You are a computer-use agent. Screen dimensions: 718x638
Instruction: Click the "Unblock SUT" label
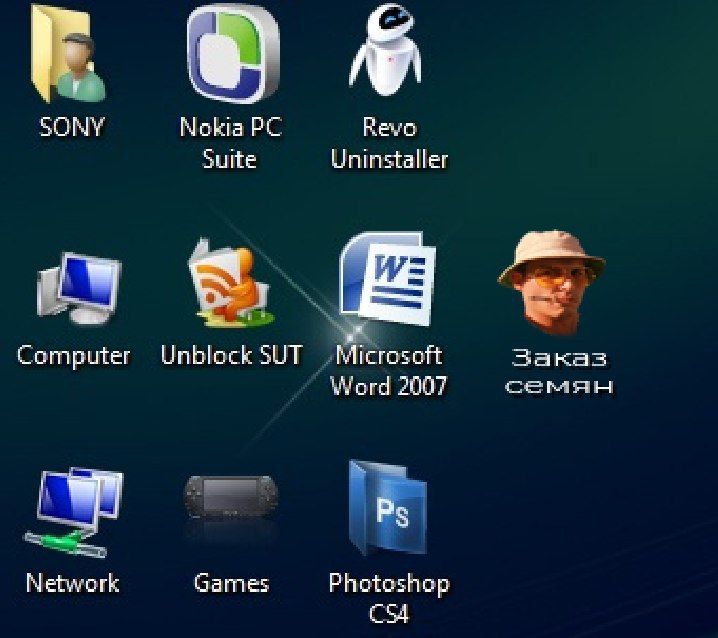231,354
